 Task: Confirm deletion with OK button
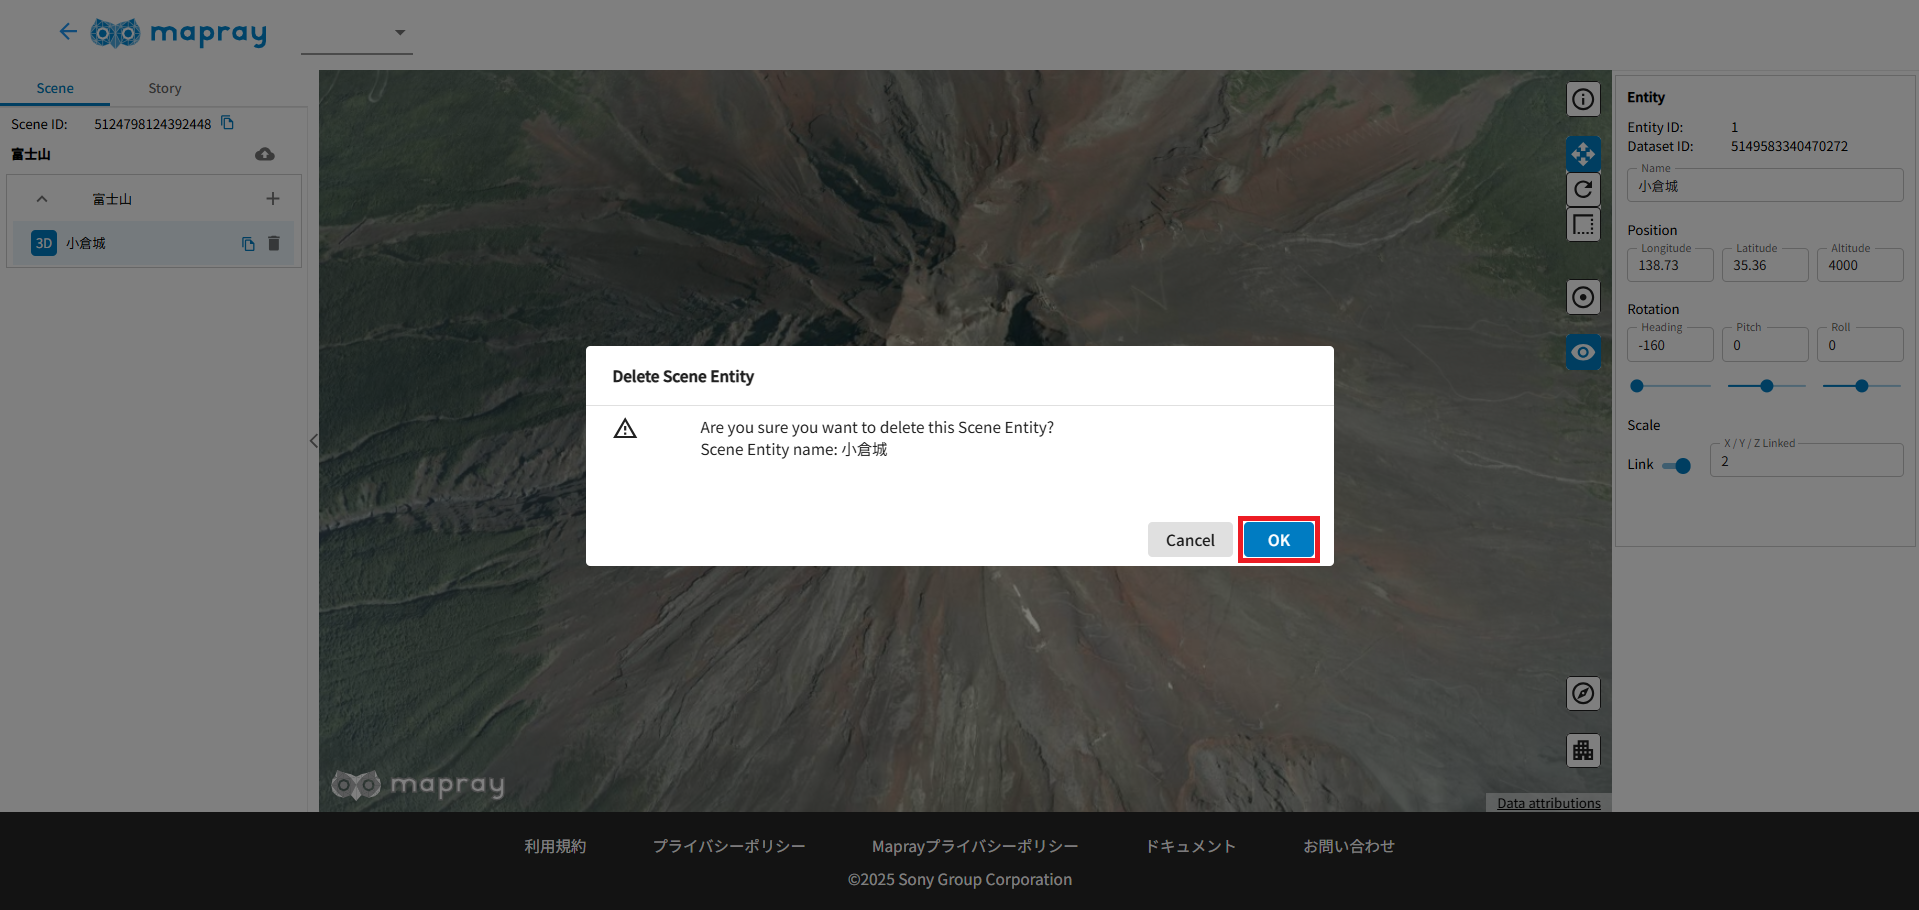(1278, 540)
